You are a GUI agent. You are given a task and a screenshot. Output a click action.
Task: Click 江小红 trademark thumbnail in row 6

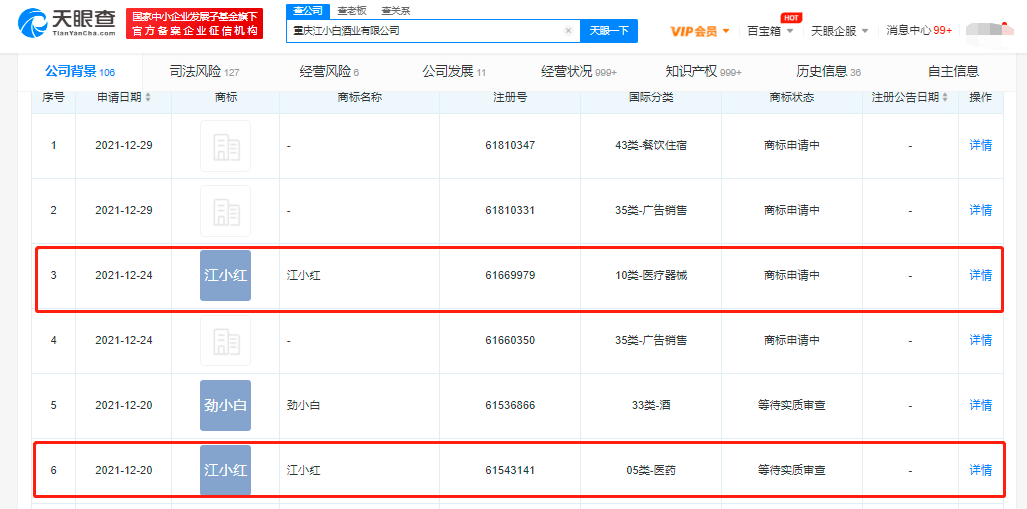225,470
